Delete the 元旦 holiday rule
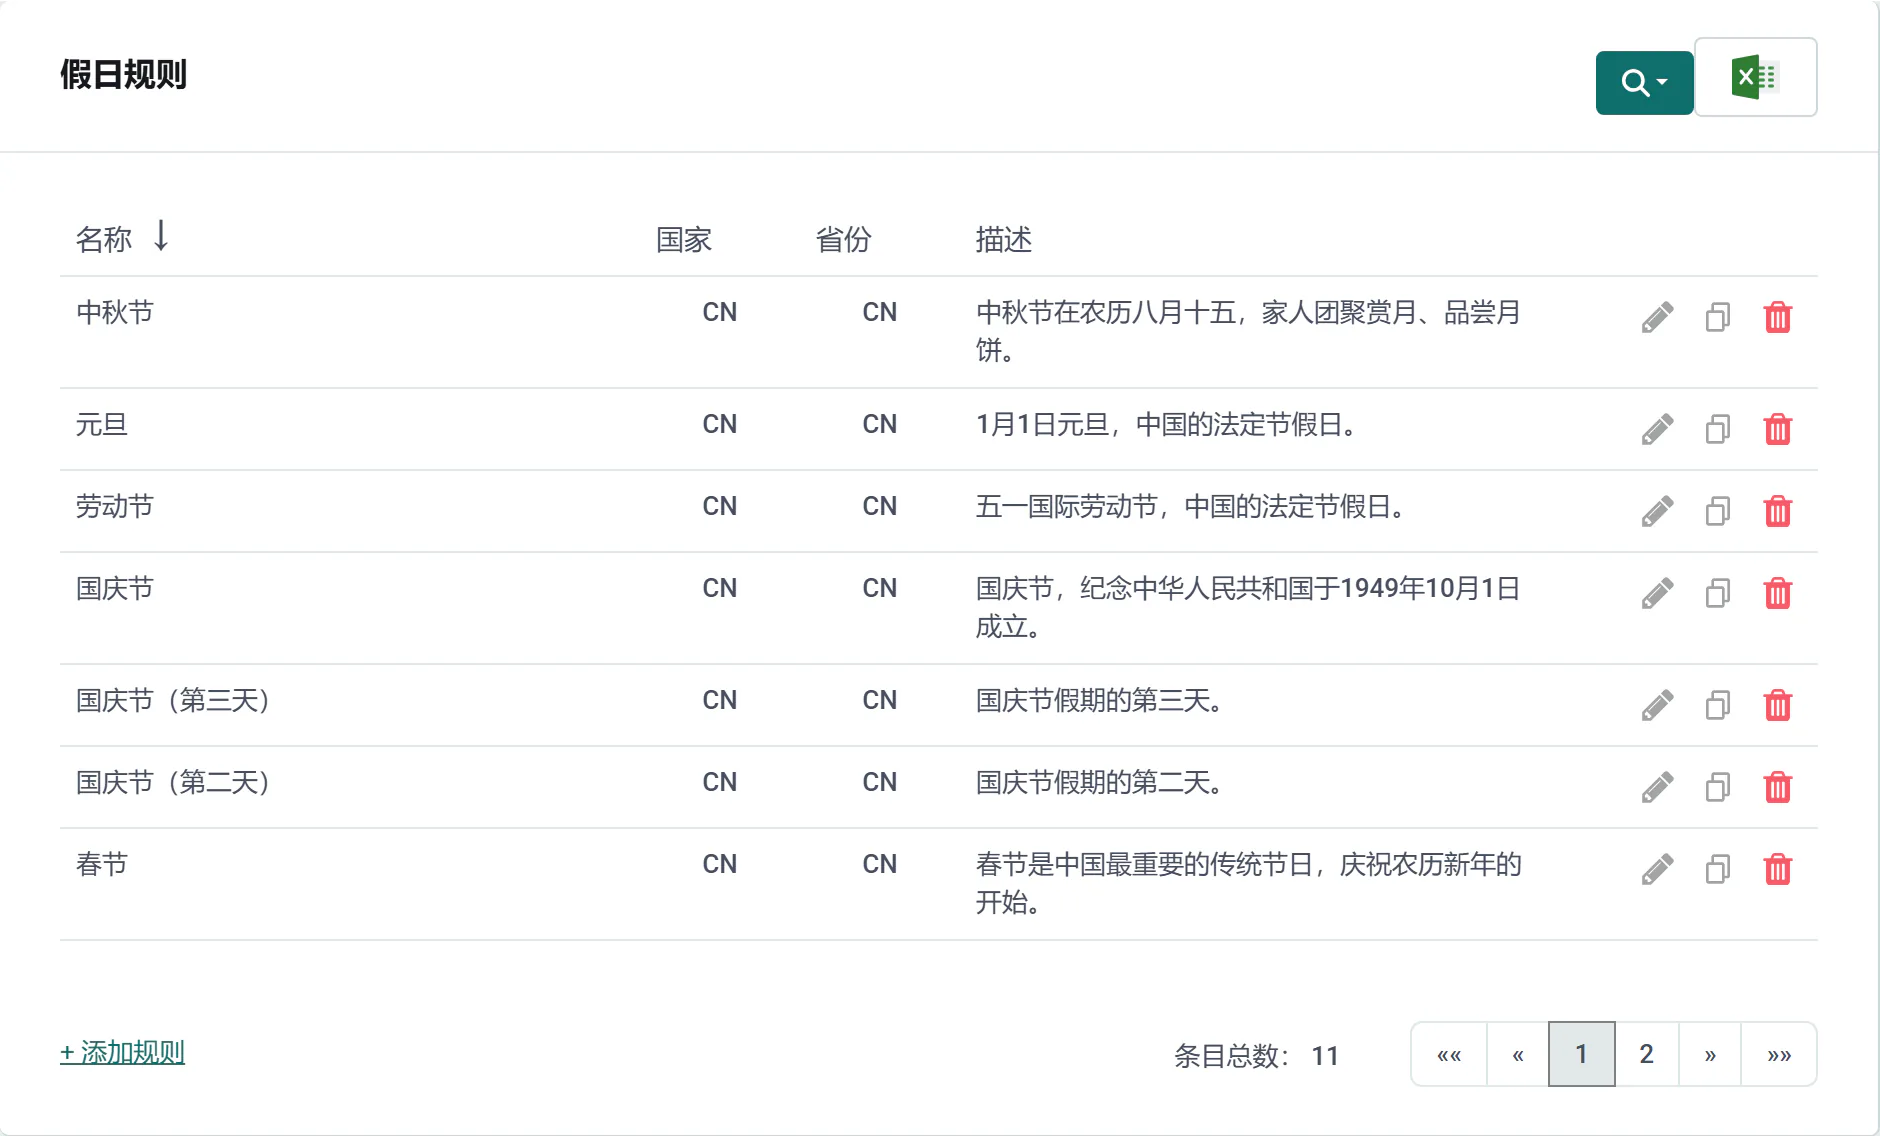 [x=1778, y=429]
